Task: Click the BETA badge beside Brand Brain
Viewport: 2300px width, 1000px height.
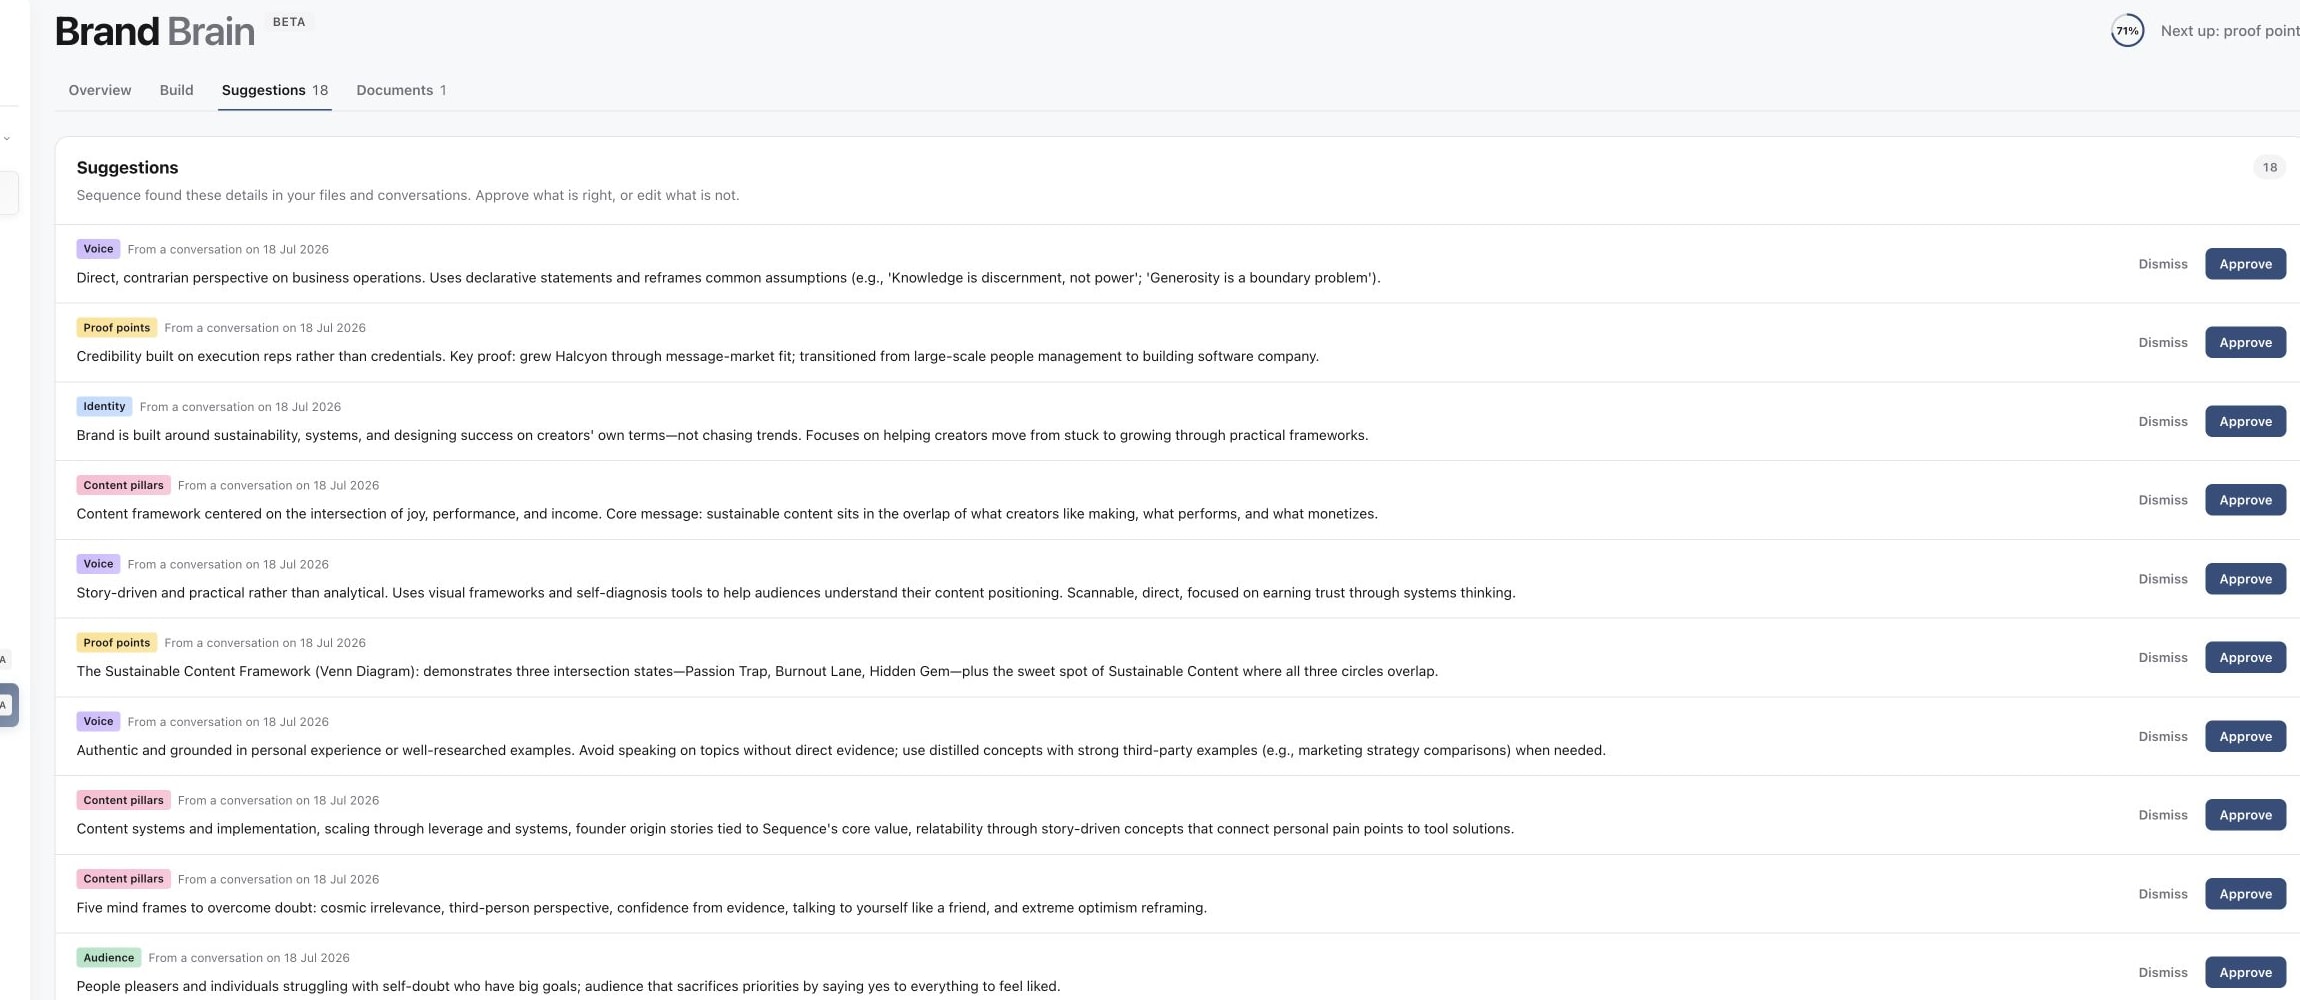Action: tap(289, 22)
